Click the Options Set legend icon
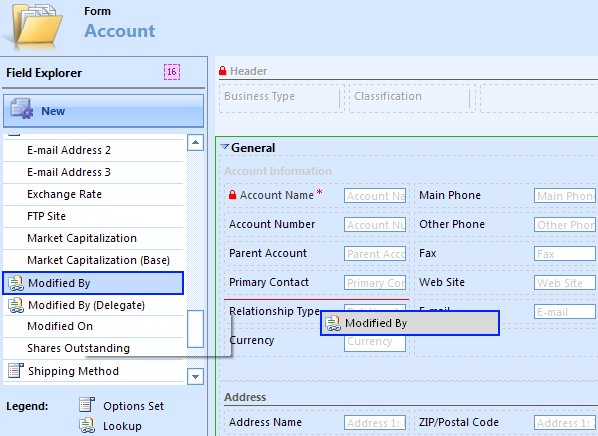Screen dimensions: 598x436 [87, 405]
